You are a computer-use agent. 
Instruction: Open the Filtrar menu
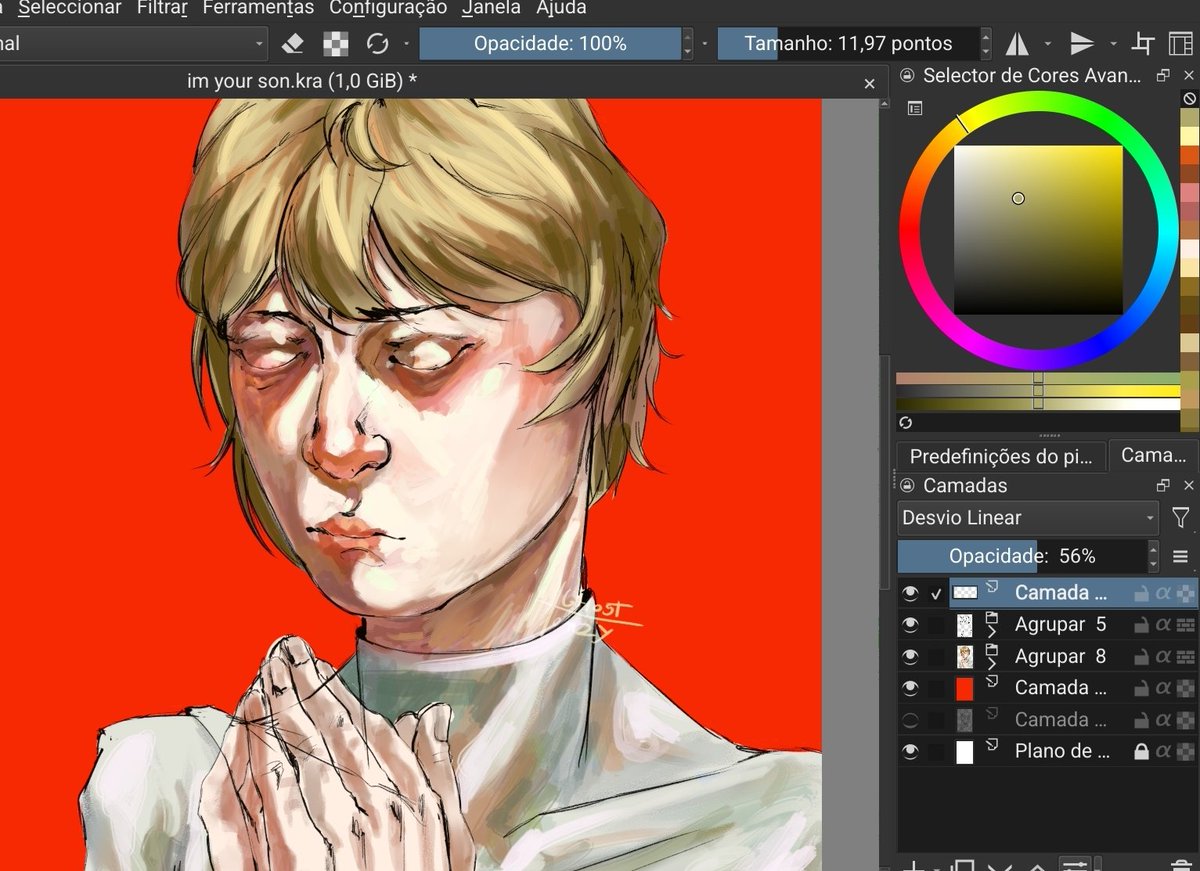coord(161,8)
